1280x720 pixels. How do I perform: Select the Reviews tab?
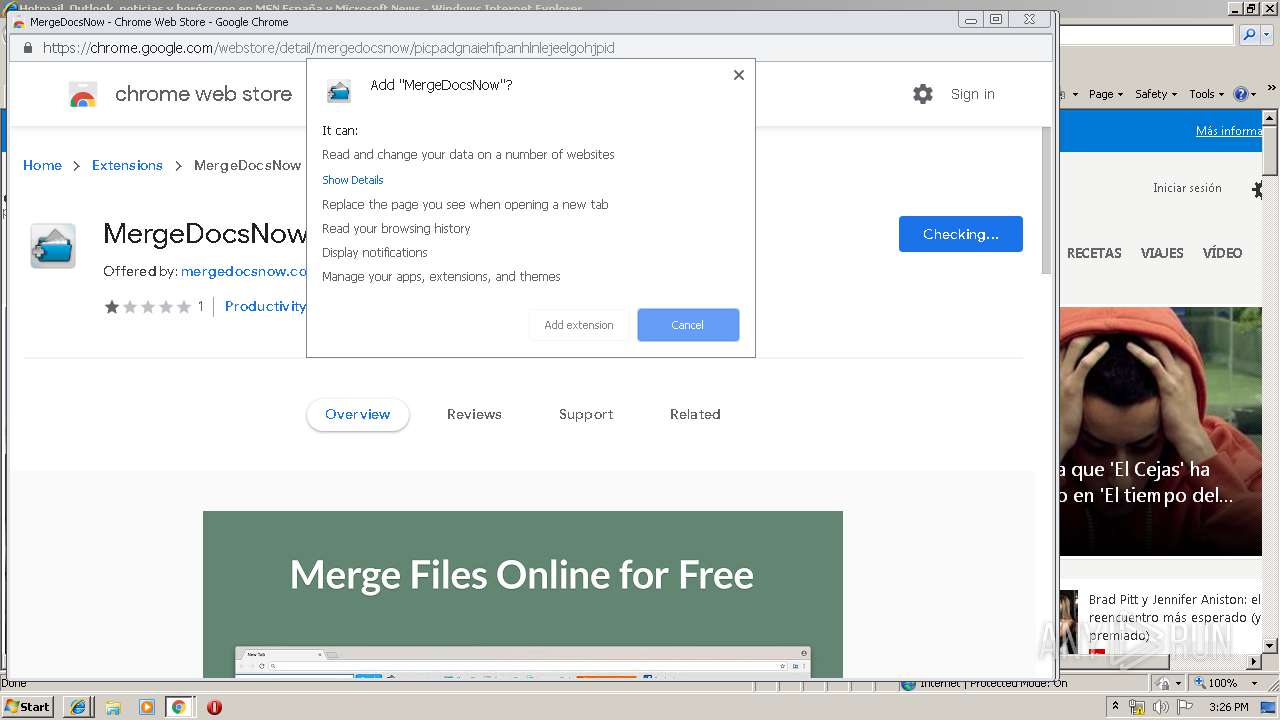(474, 414)
